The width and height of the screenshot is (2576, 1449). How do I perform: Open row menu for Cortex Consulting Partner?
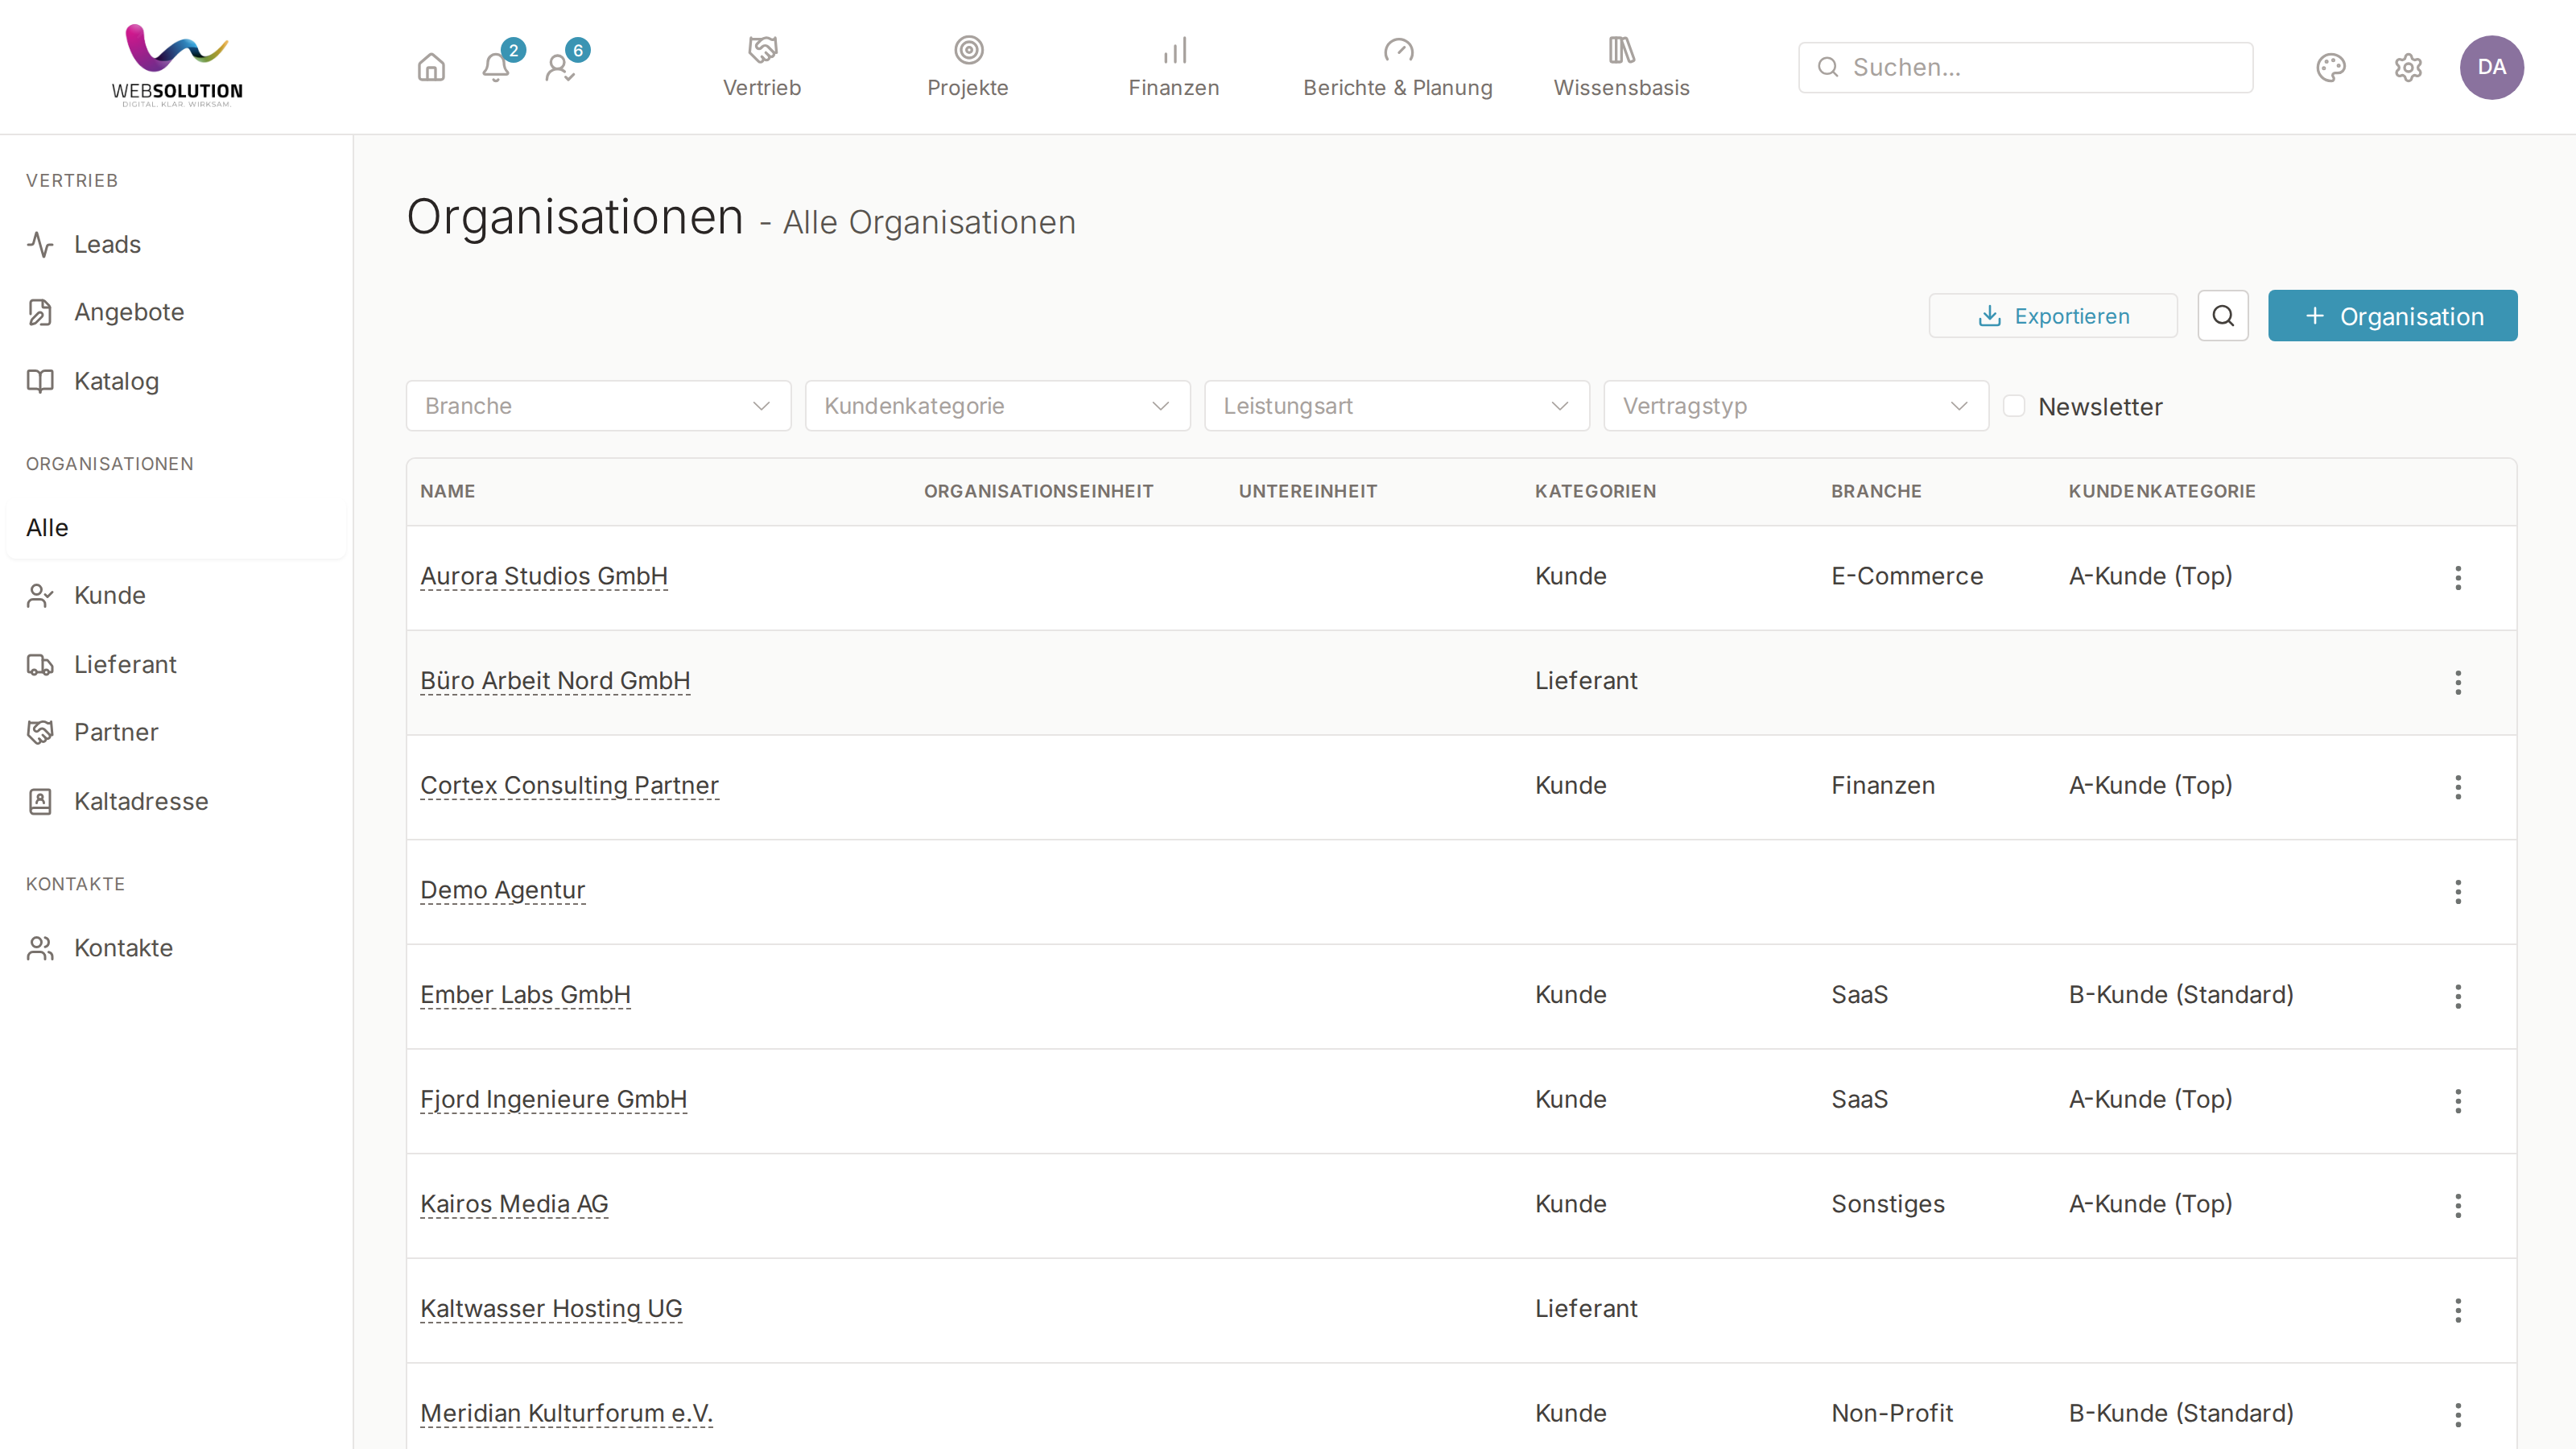click(2458, 787)
